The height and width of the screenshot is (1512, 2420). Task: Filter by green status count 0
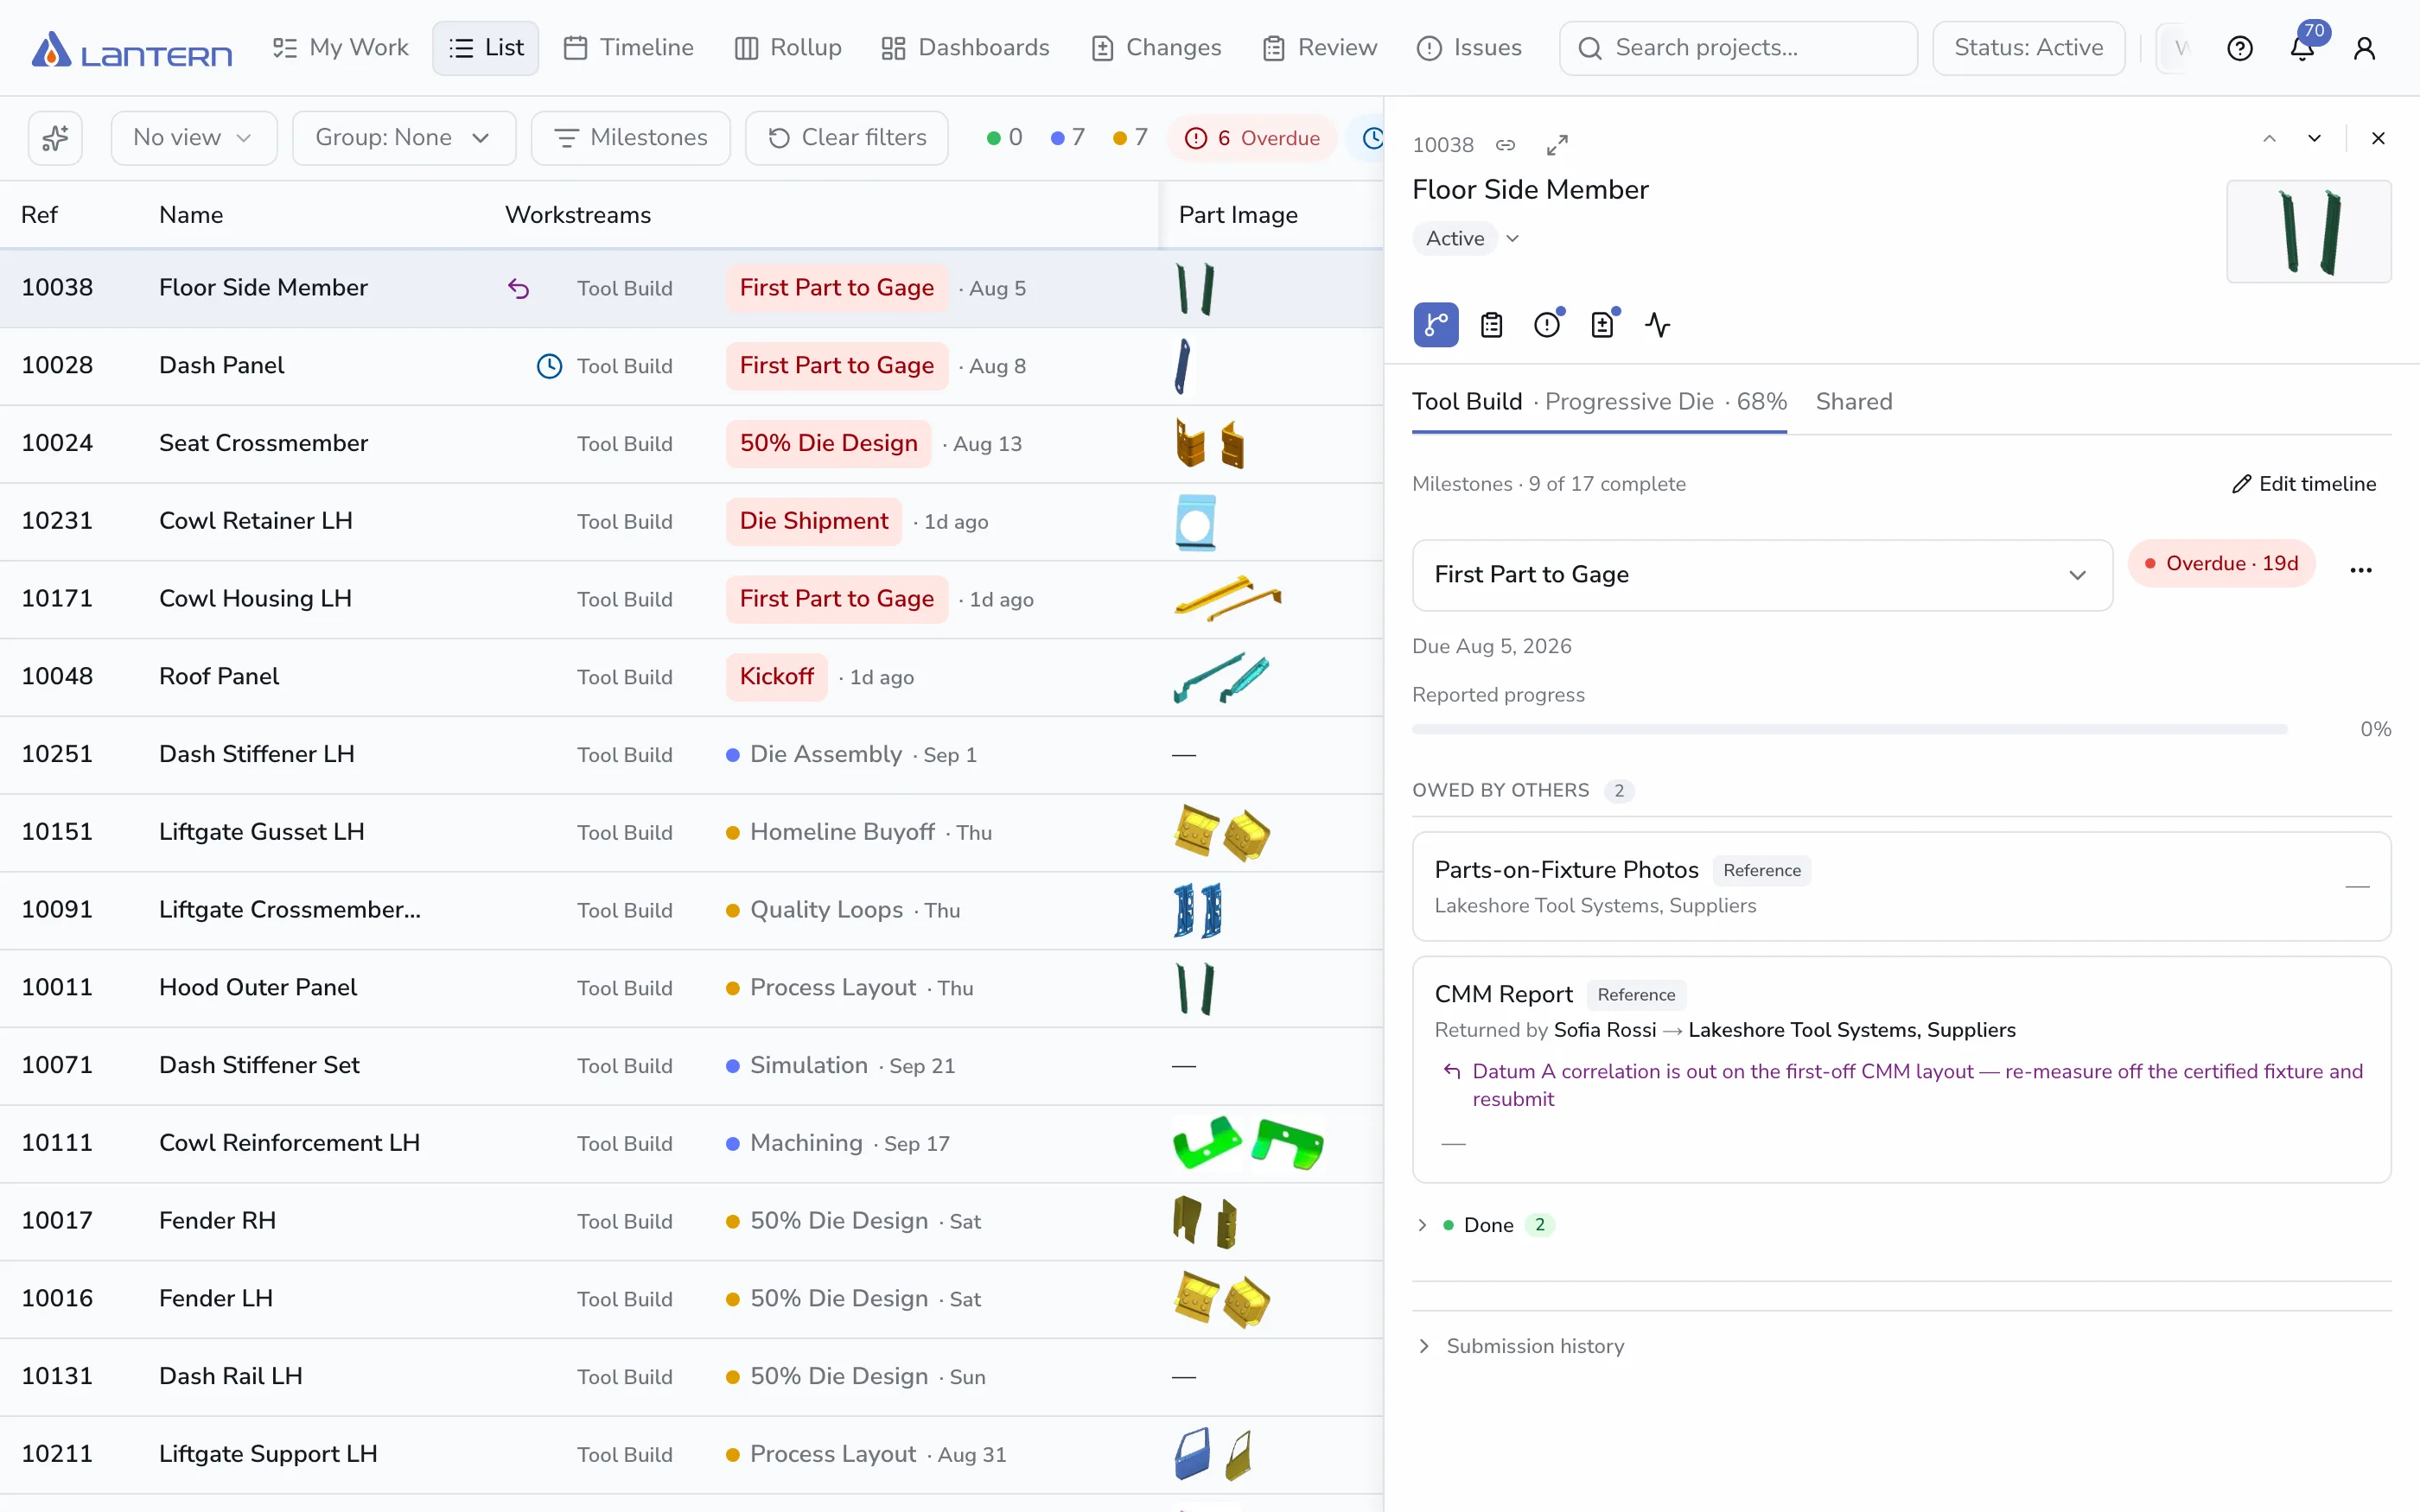point(1004,138)
